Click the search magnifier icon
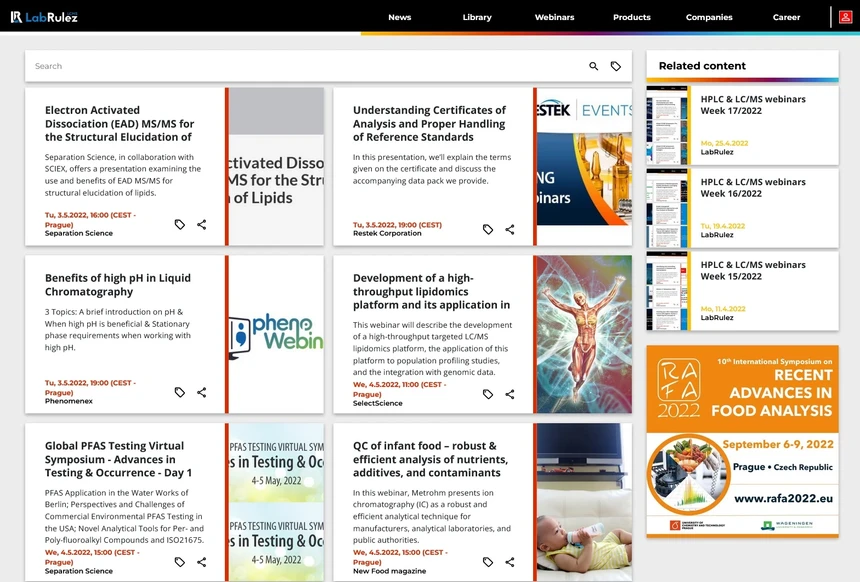Screen dimensions: 860x582 coord(593,66)
